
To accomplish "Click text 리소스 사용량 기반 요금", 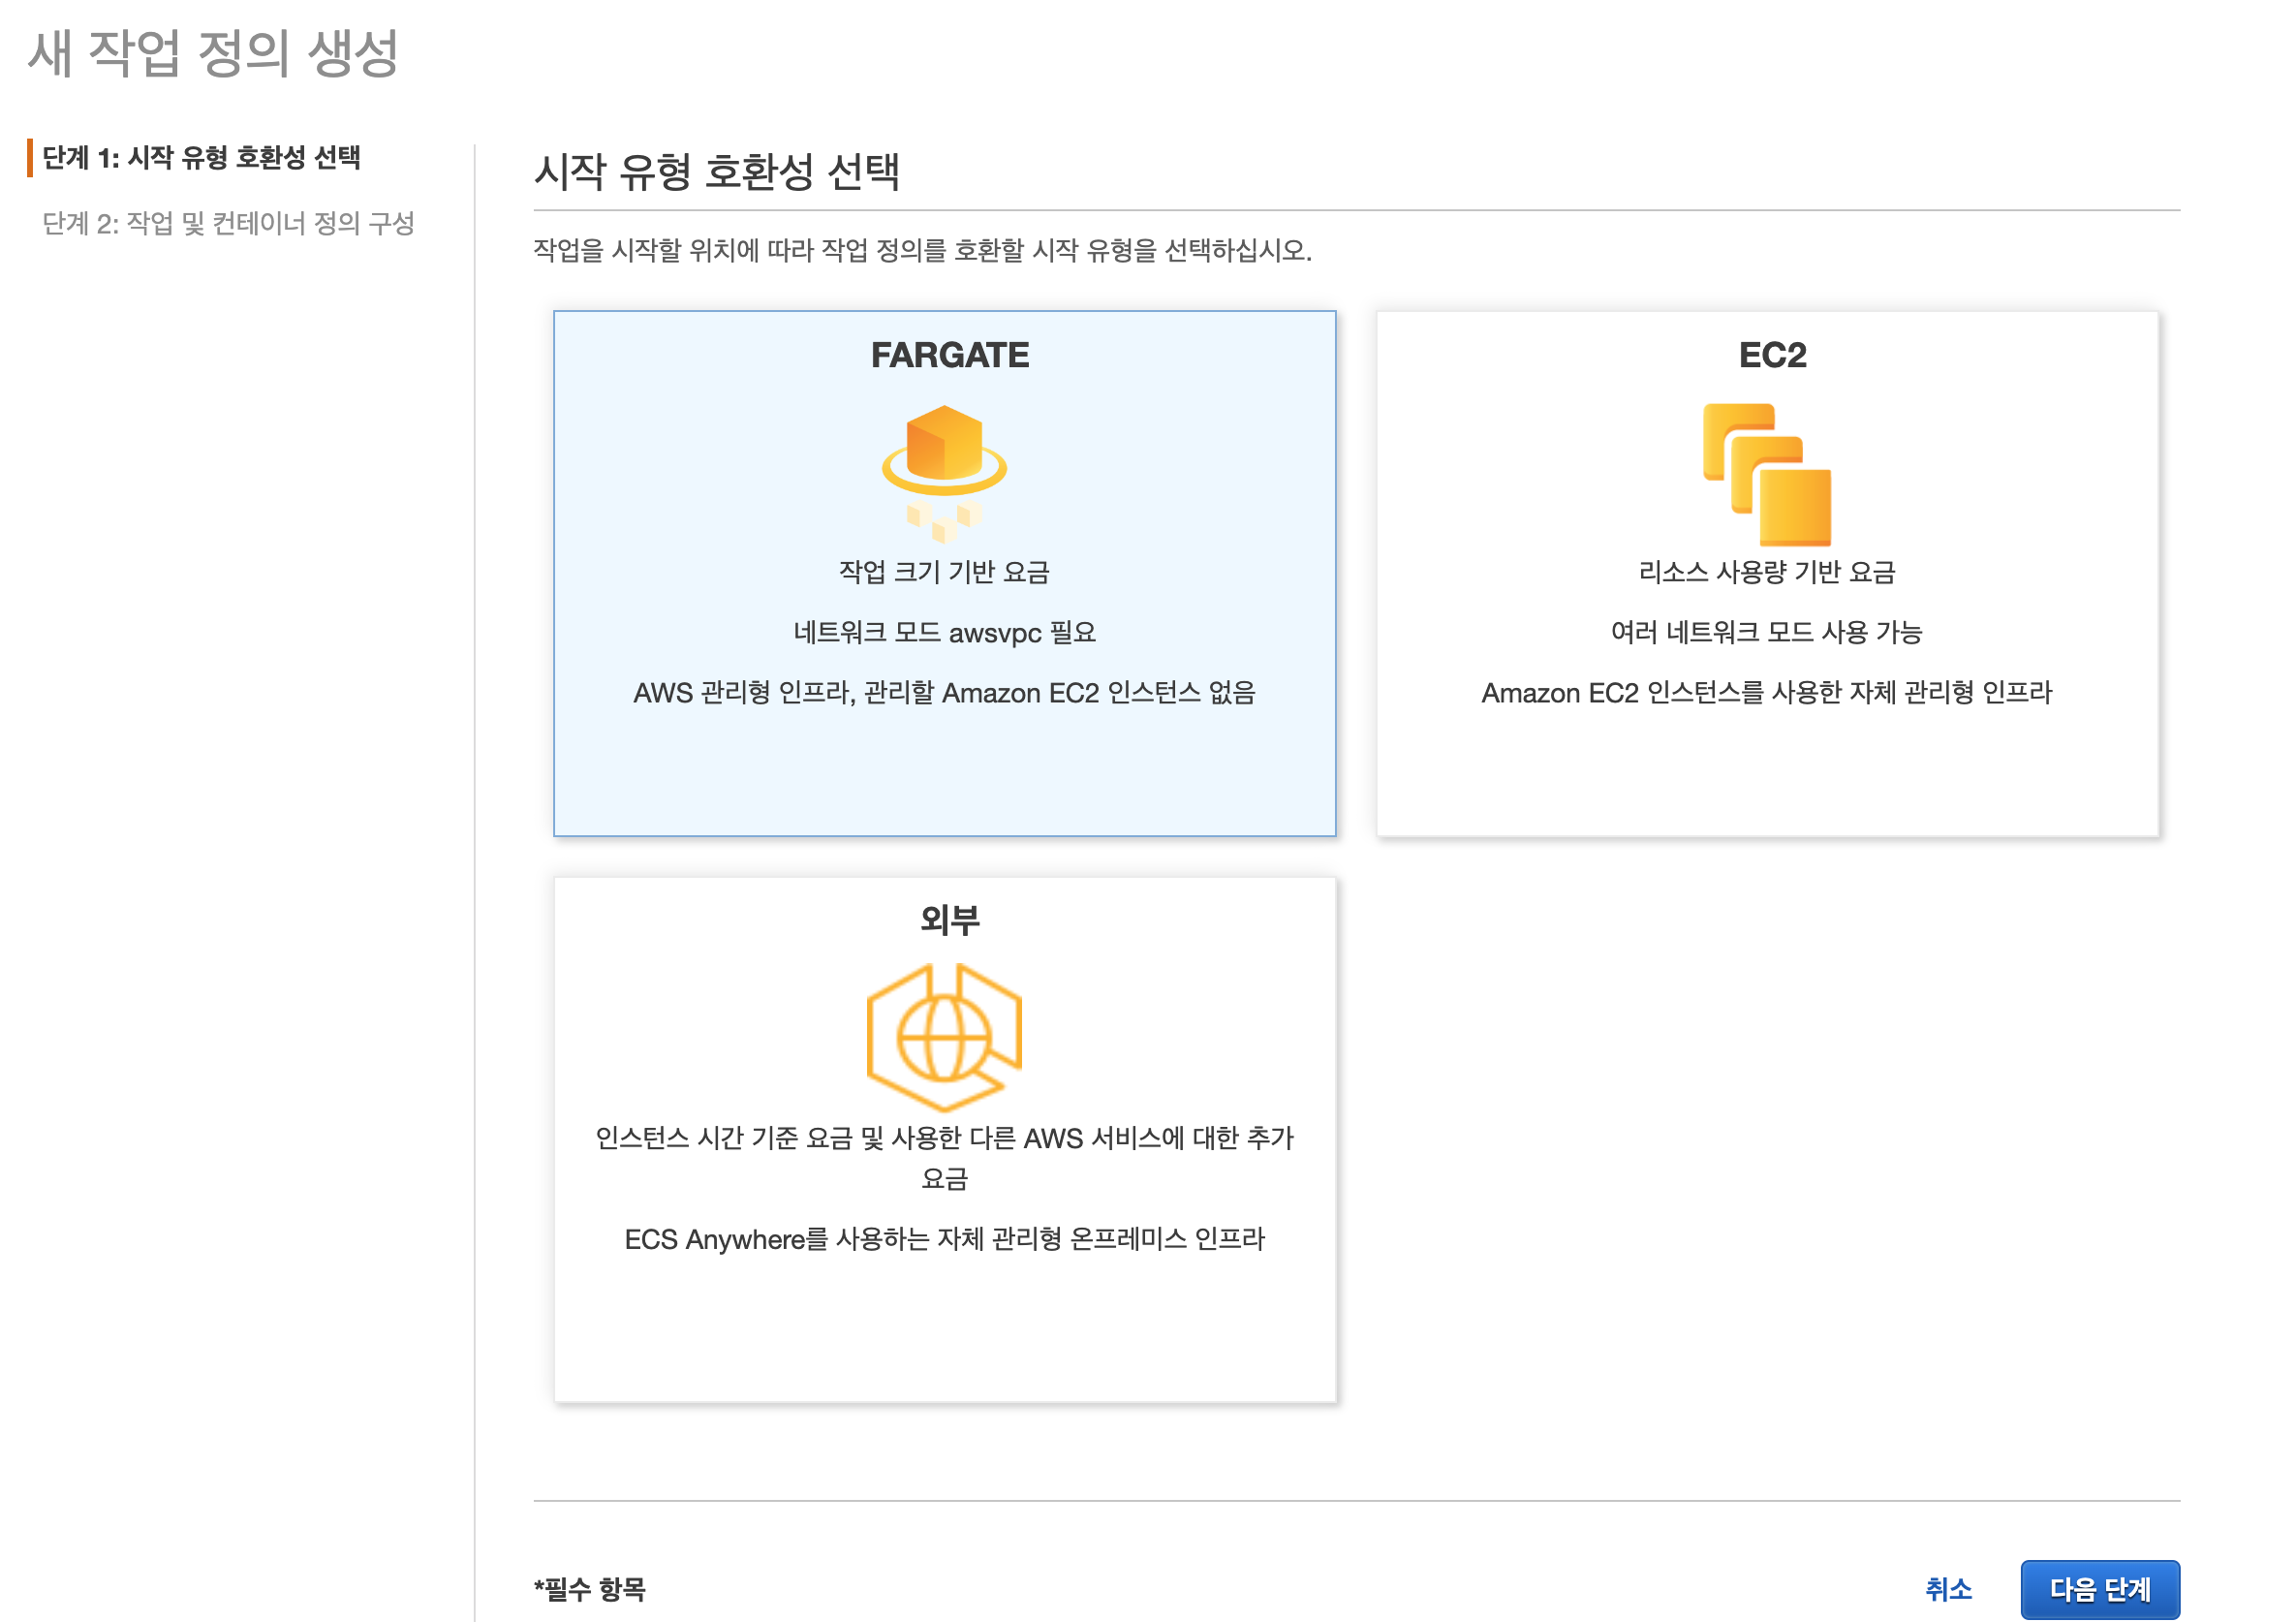I will [1767, 572].
